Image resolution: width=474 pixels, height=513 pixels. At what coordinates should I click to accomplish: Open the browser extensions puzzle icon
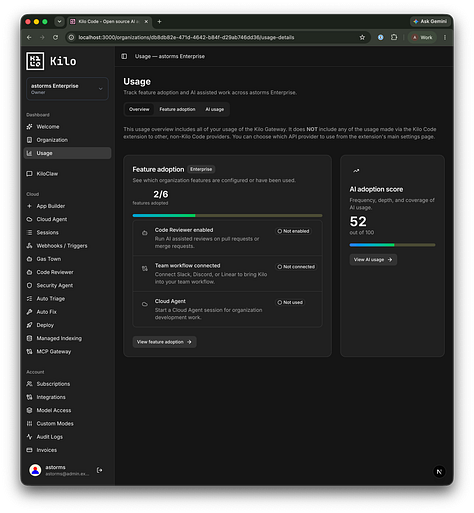[394, 37]
